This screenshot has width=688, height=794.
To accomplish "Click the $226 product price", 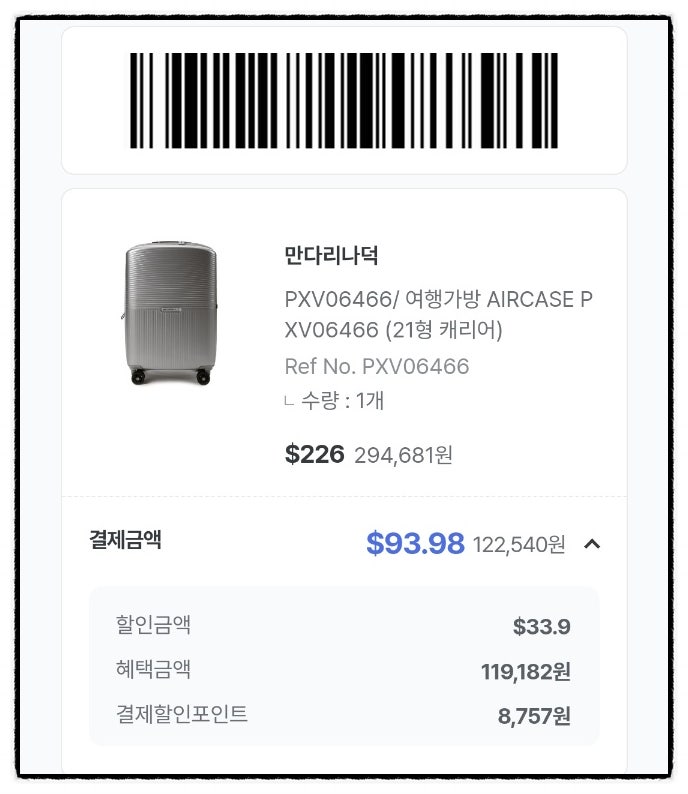I will [x=314, y=455].
